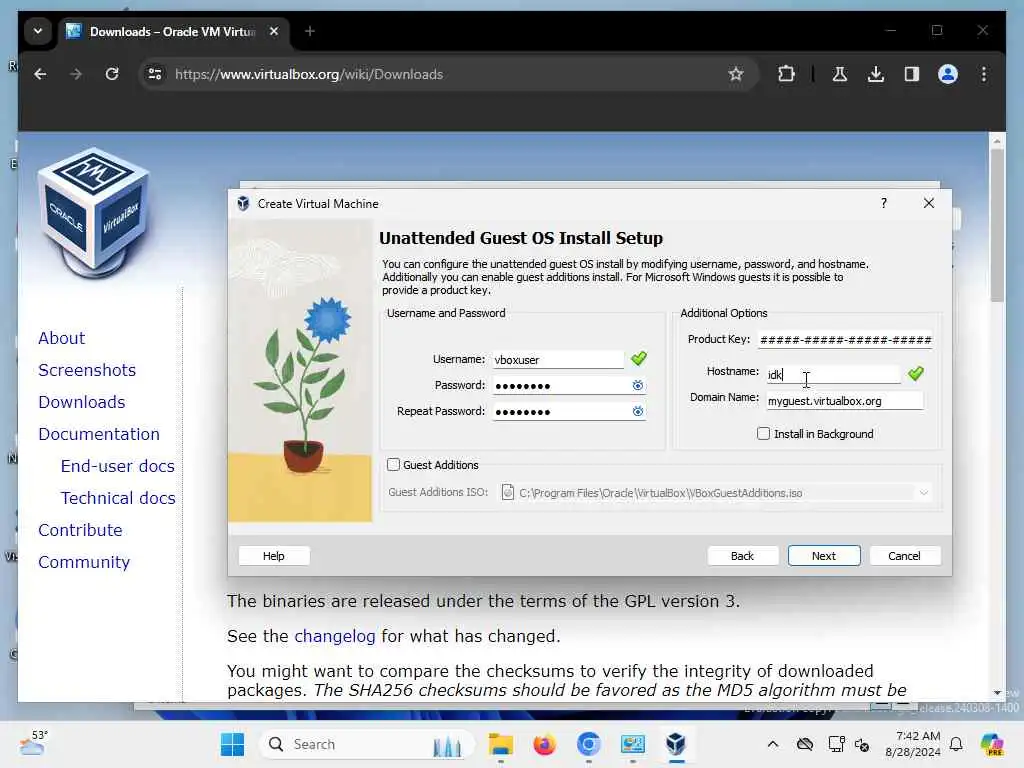Close the Downloads – Oracle VM VirtualBox tab
This screenshot has height=768, width=1024.
pos(274,31)
